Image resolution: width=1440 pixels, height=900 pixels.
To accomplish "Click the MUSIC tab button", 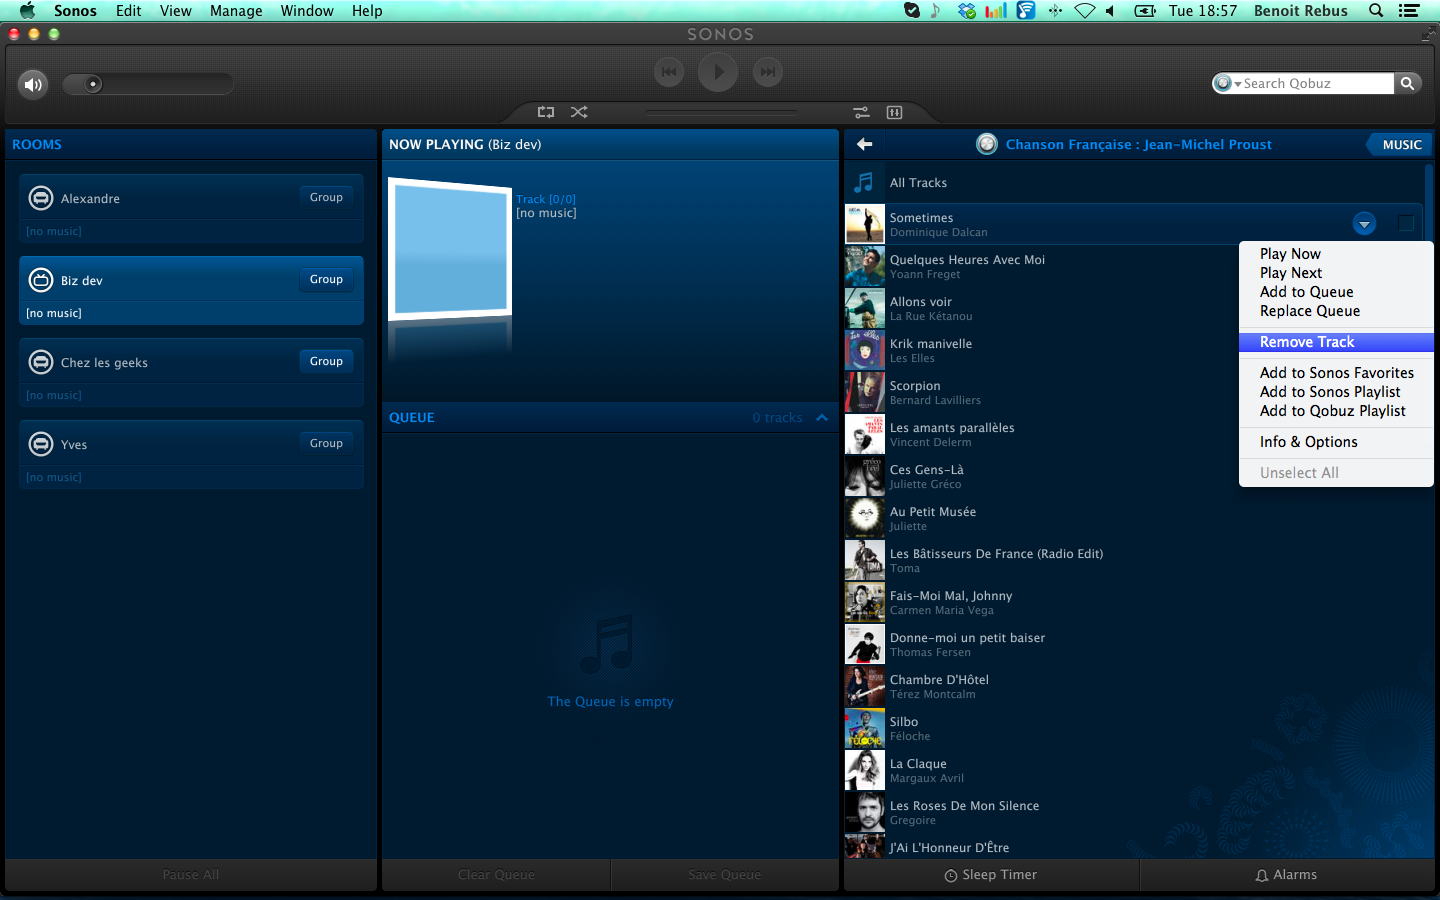I will [1401, 144].
